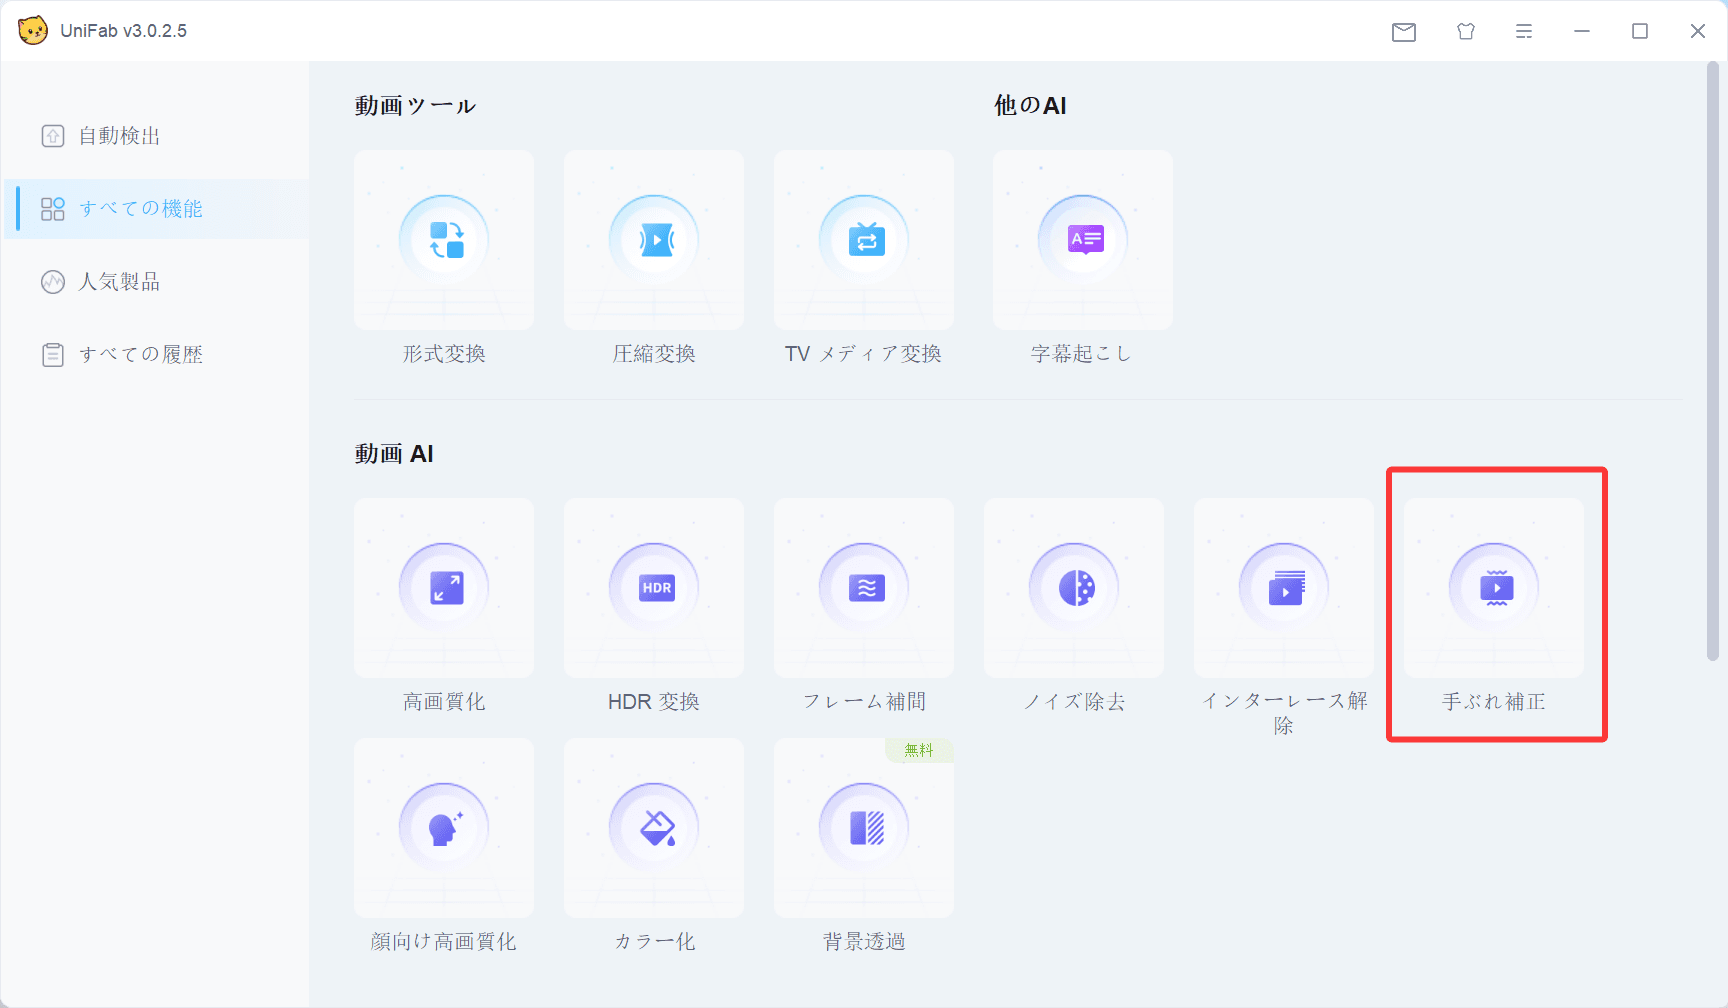
Task: Select すべての機能 in the sidebar
Action: coord(140,209)
